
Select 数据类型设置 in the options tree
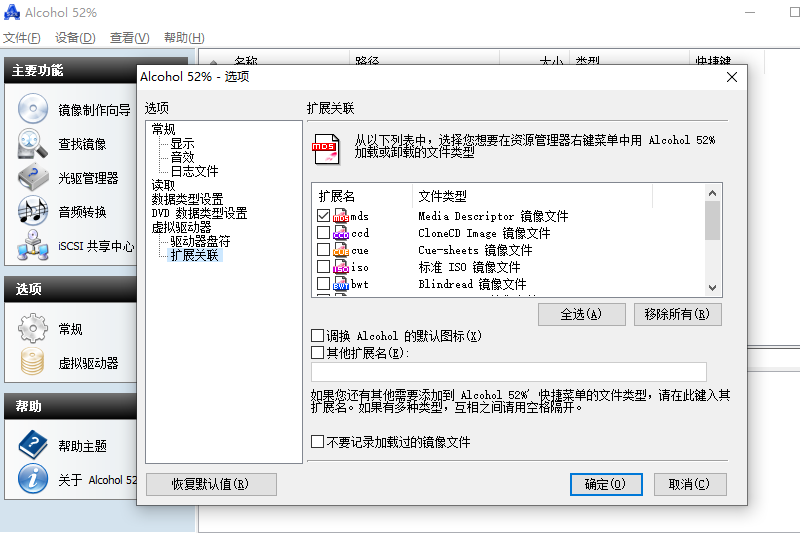[x=187, y=199]
